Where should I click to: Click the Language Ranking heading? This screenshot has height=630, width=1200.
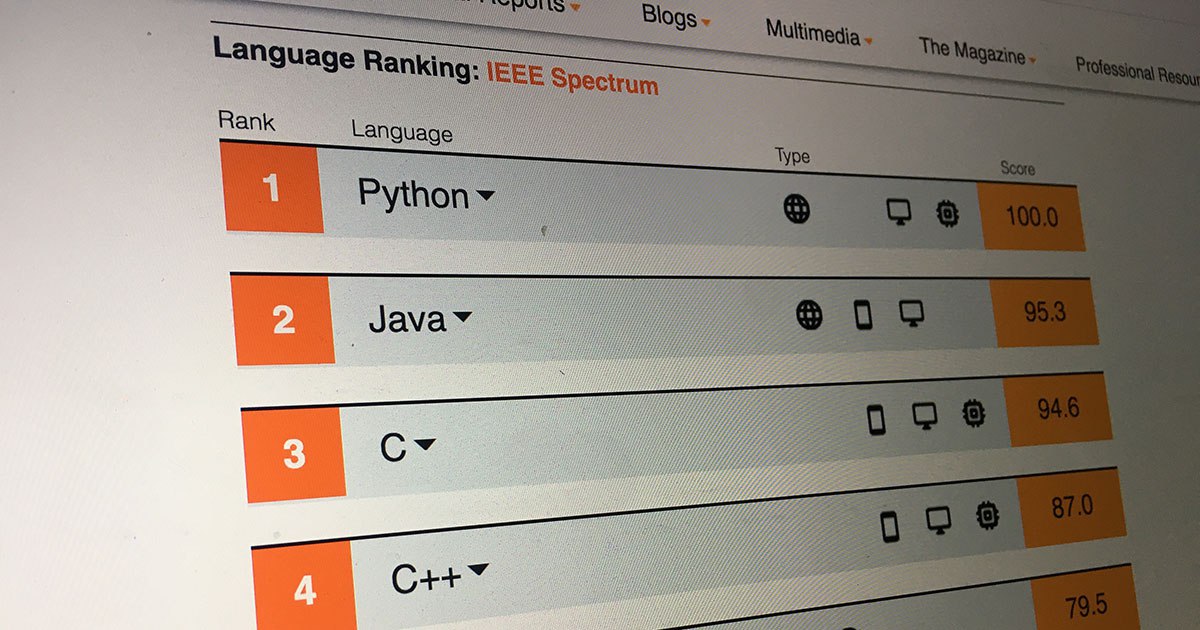(x=346, y=59)
